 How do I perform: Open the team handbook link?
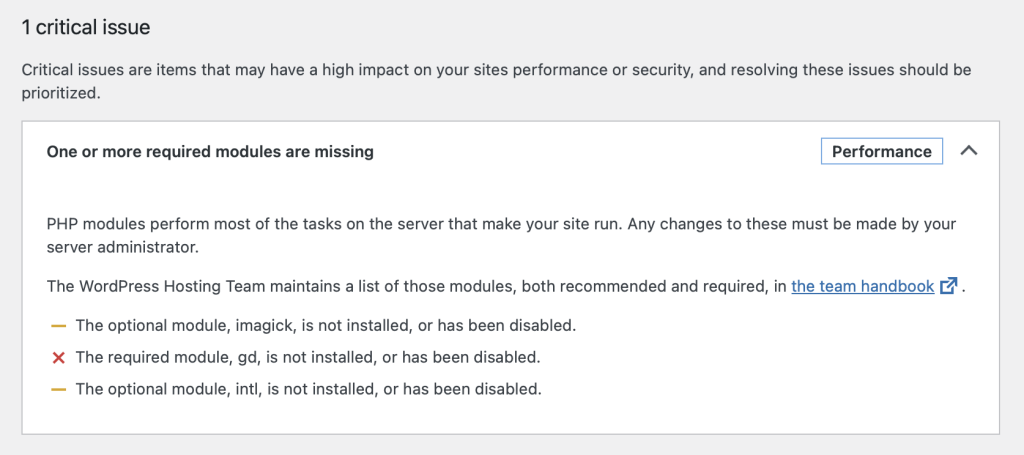(862, 286)
